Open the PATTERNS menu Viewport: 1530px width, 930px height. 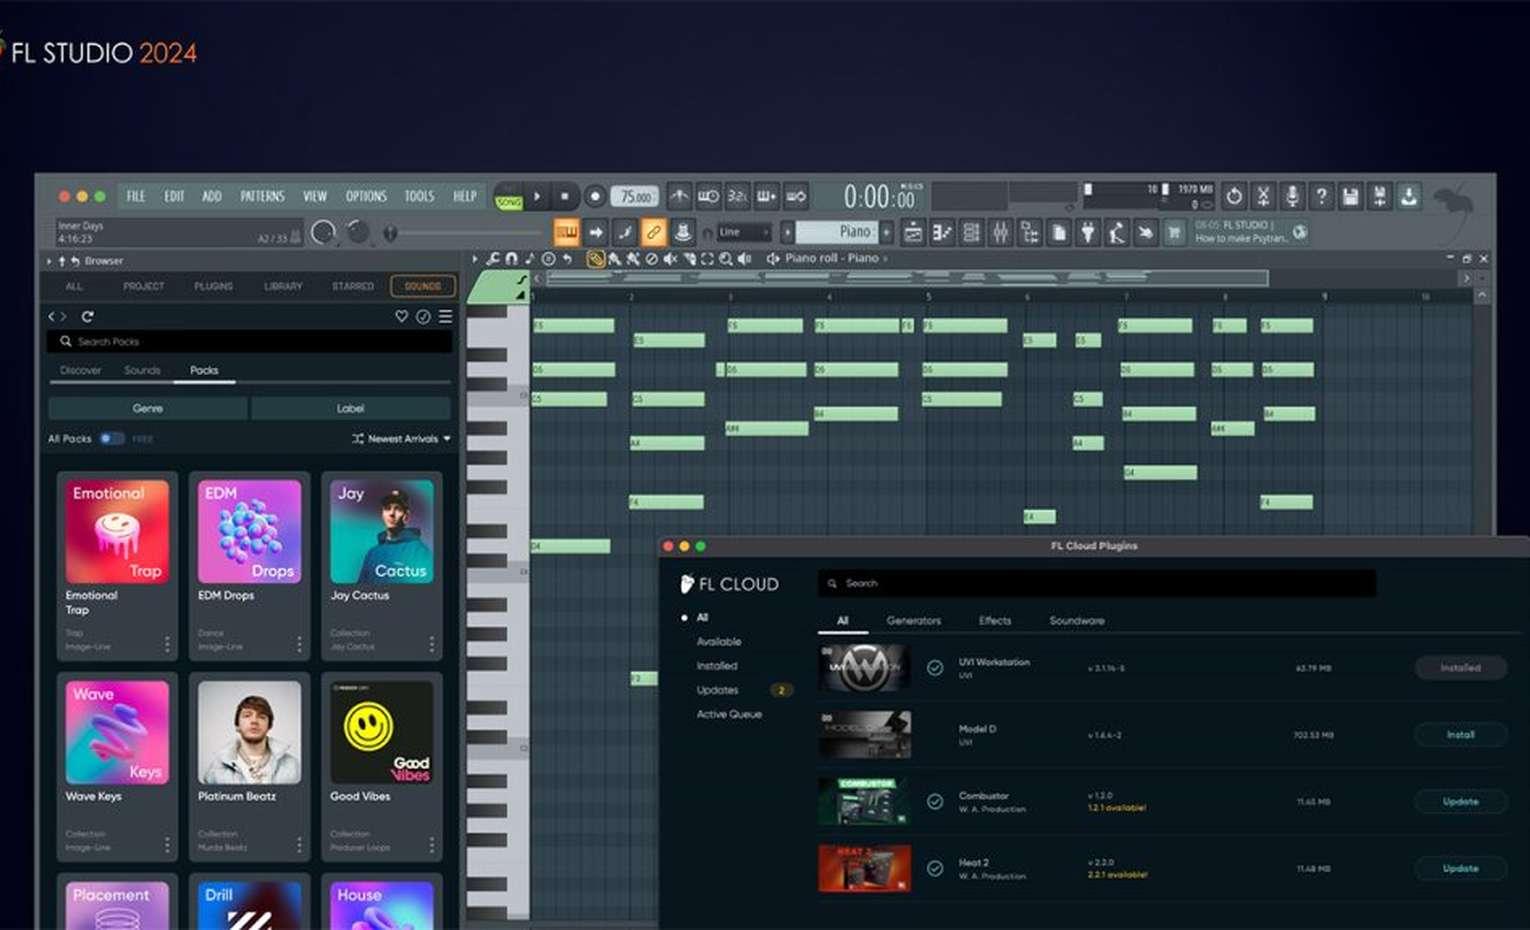pos(262,196)
